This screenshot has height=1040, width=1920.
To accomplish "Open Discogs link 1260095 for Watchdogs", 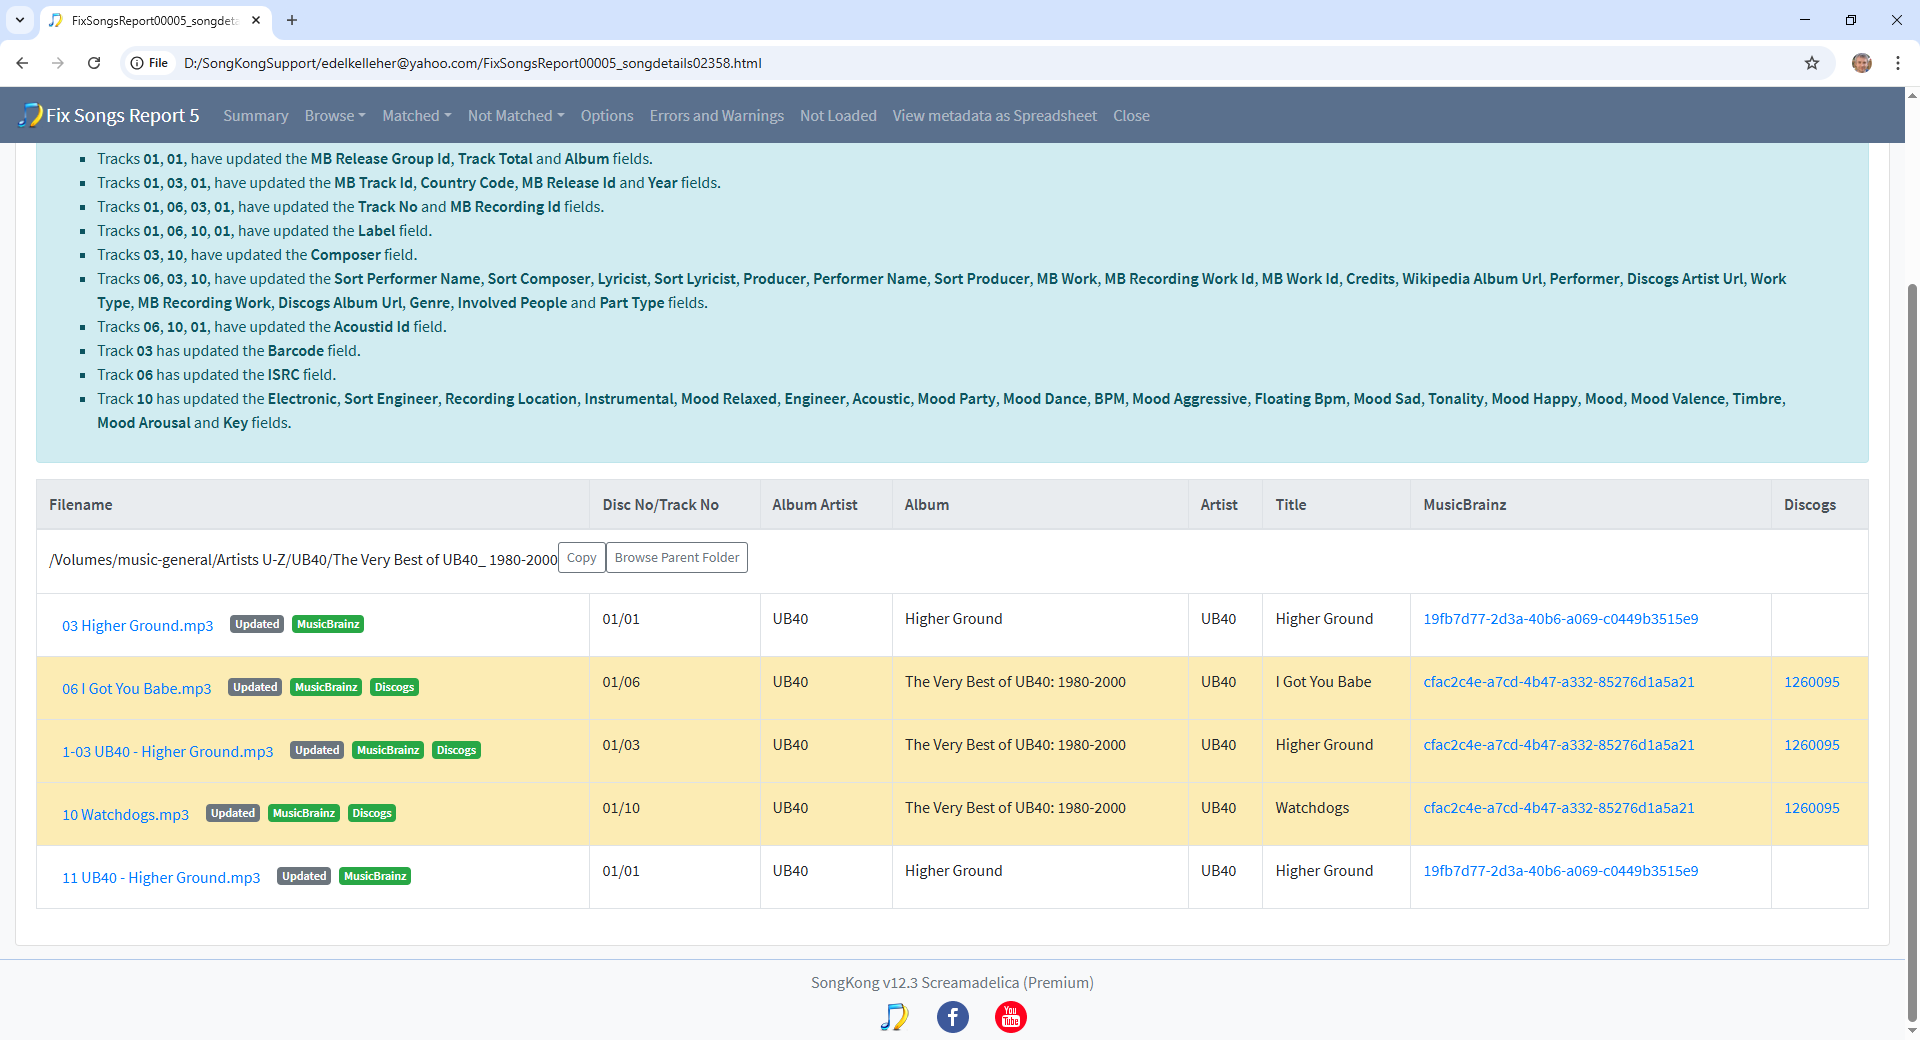I will (x=1811, y=808).
